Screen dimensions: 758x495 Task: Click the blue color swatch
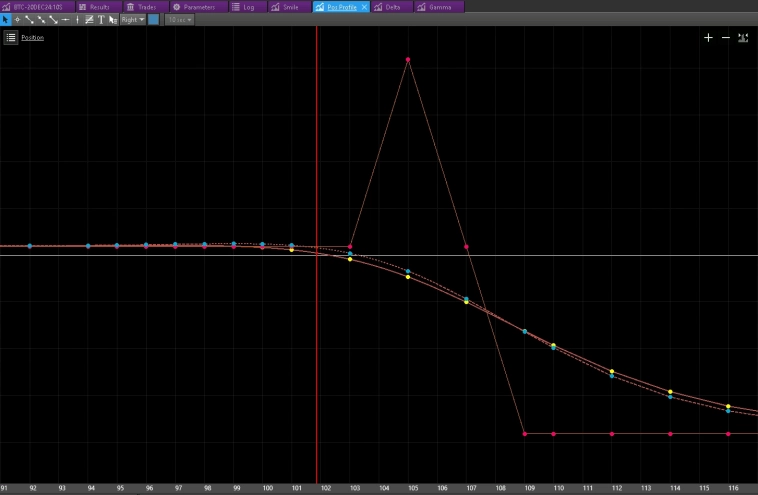click(x=154, y=19)
